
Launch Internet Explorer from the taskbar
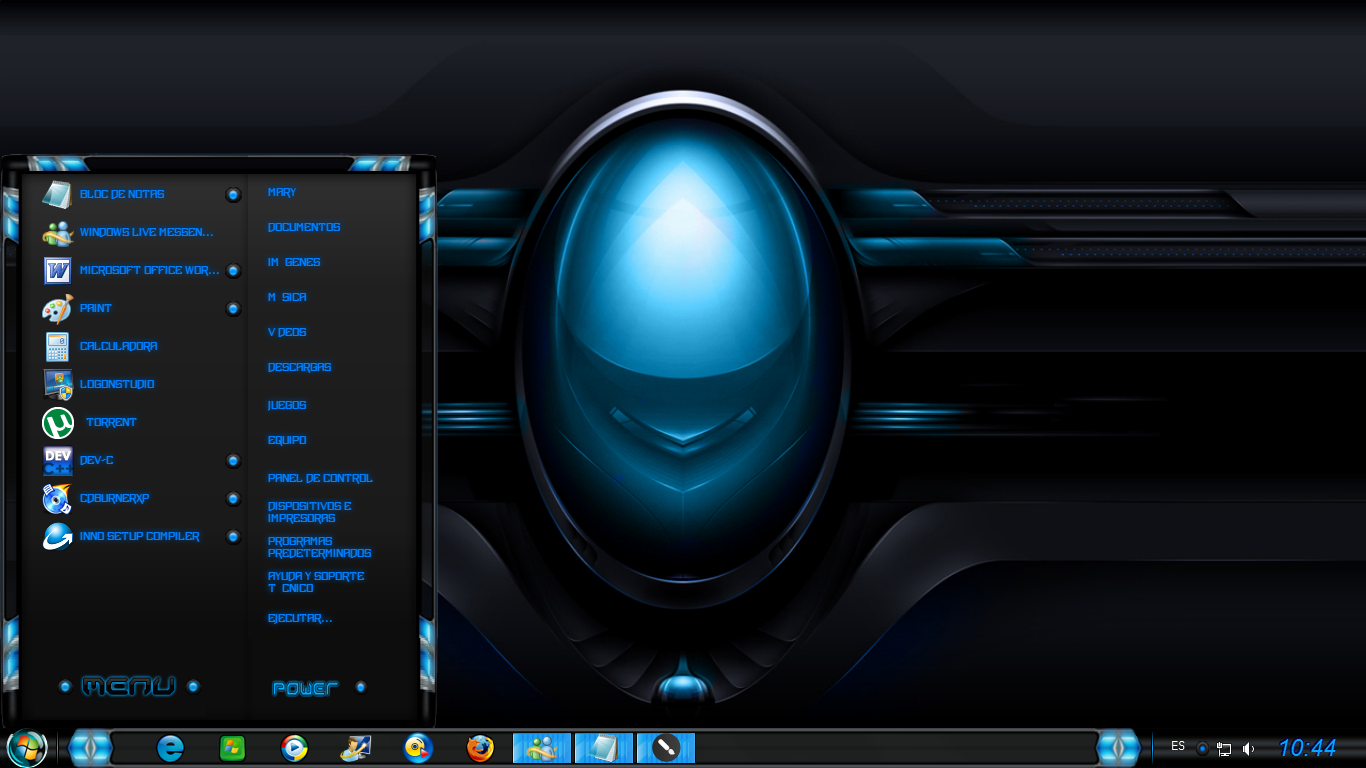point(171,747)
